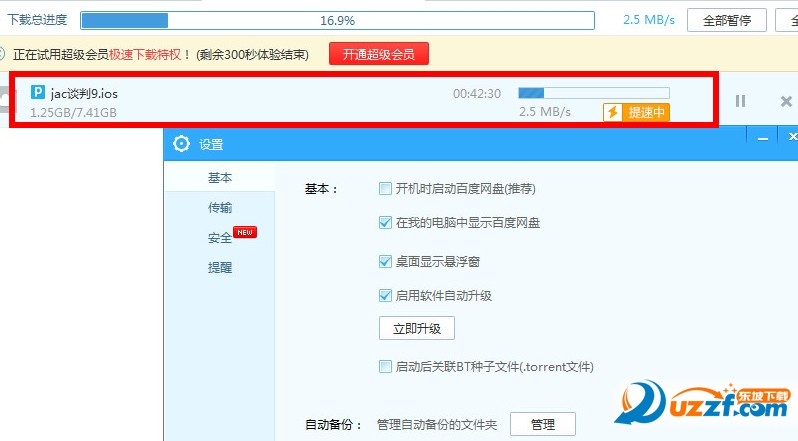Image resolution: width=798 pixels, height=441 pixels.
Task: Select the 基本 settings tab
Action: click(x=220, y=178)
